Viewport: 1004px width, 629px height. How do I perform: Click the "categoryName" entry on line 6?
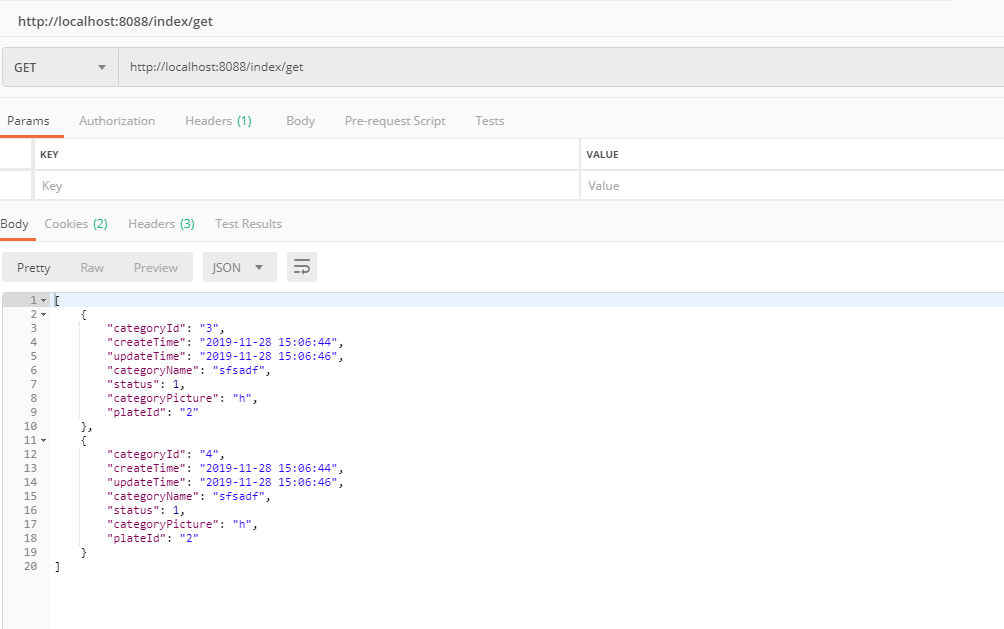coord(189,371)
